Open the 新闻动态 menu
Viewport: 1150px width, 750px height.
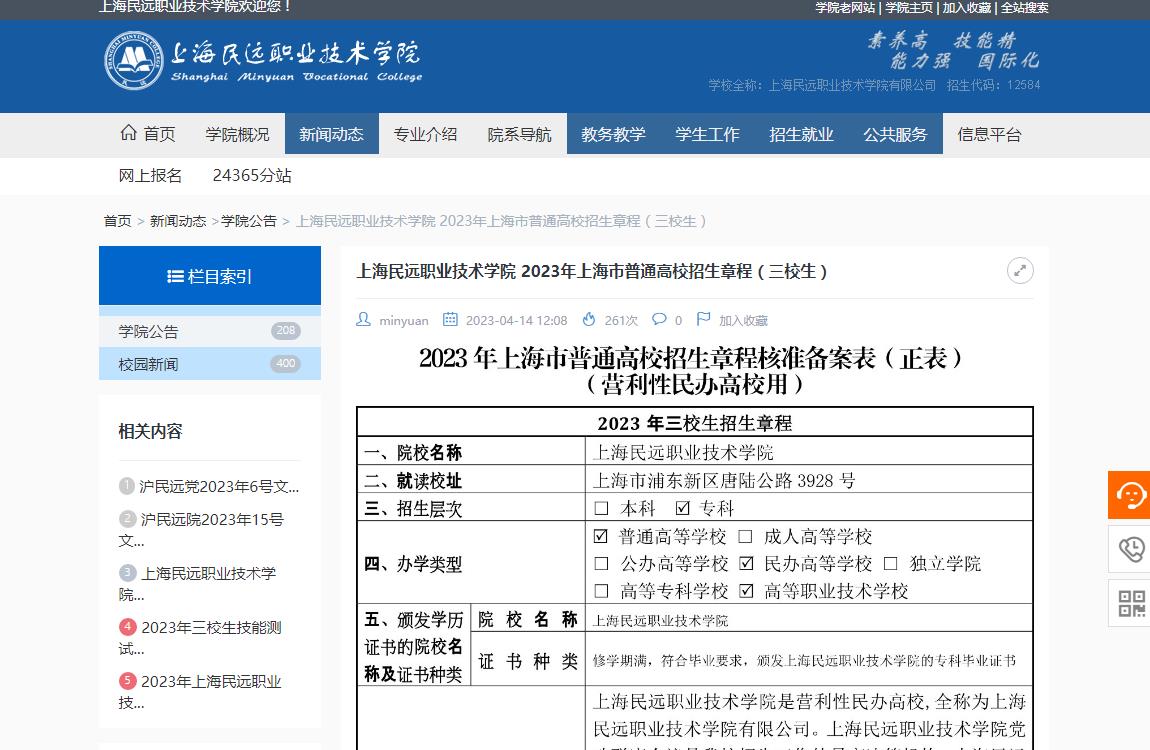pos(332,134)
